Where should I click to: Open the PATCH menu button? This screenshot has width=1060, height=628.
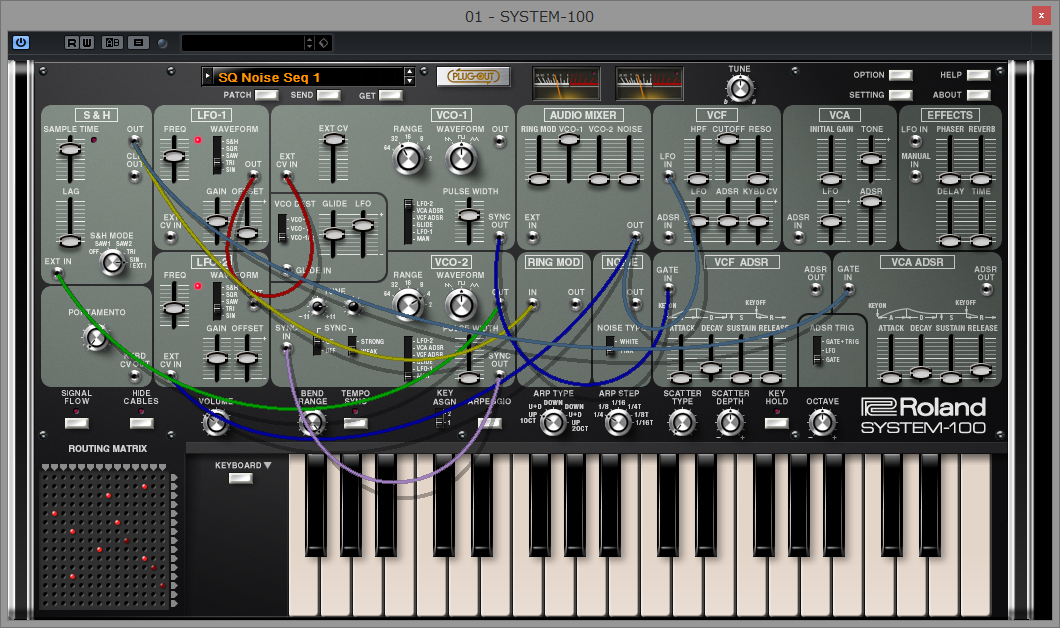pyautogui.click(x=266, y=95)
